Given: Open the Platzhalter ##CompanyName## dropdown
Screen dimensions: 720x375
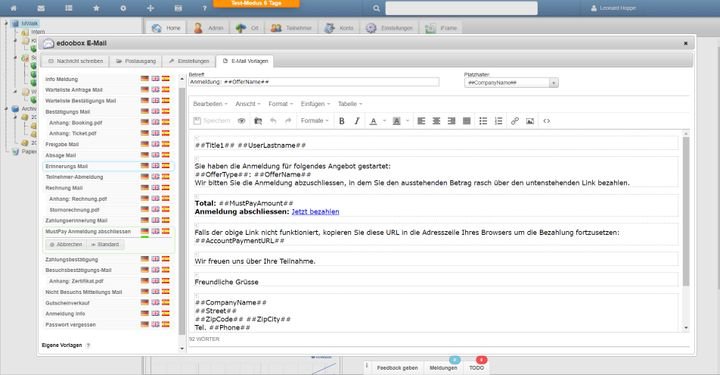Looking at the screenshot, I should click(511, 83).
